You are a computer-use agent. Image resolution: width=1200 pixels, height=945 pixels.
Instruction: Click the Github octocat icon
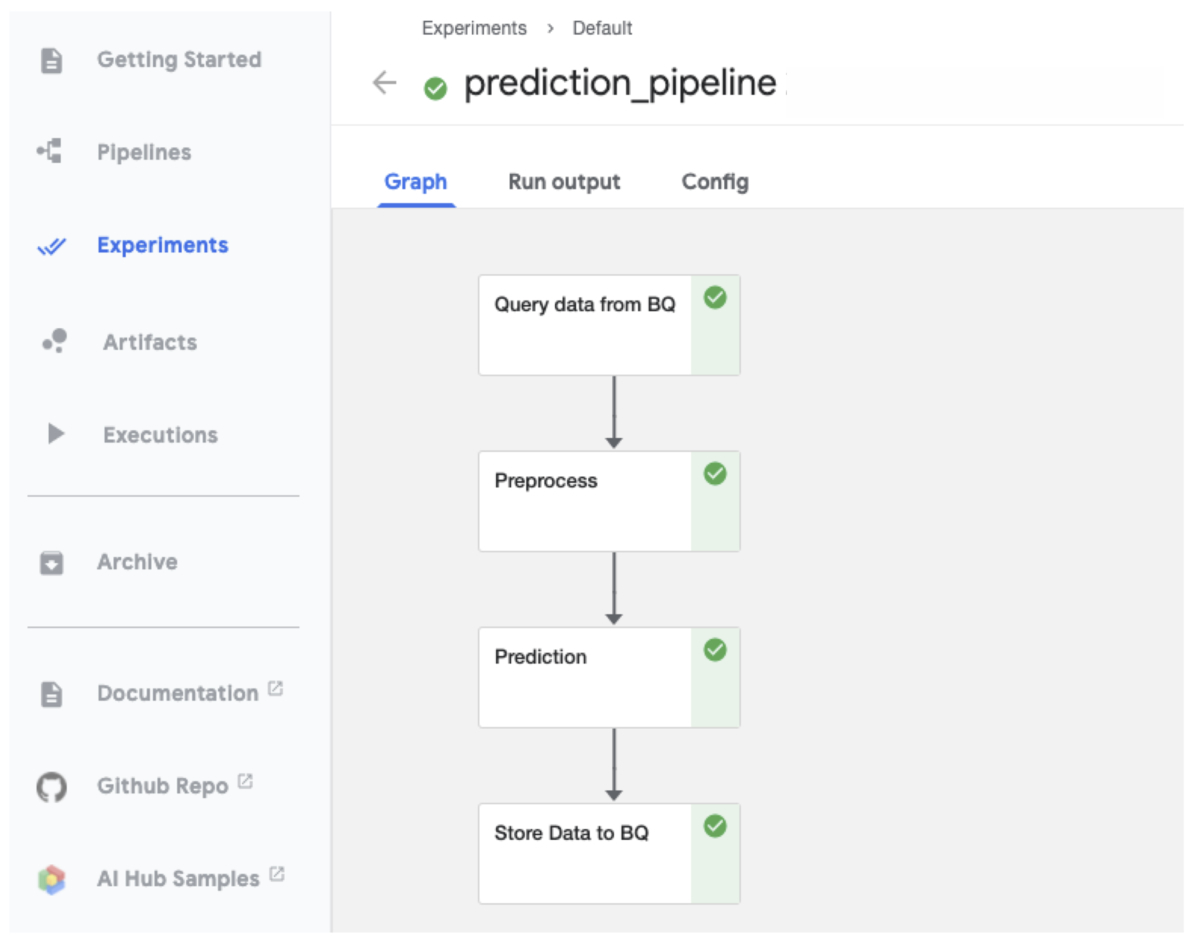(51, 787)
